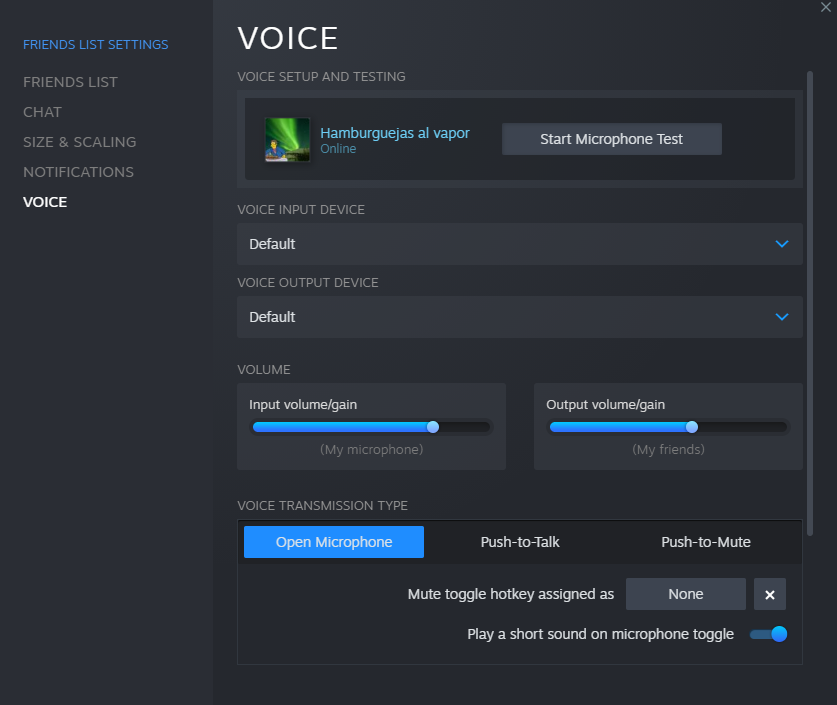The width and height of the screenshot is (837, 705).
Task: Open Friends List settings section
Action: coord(70,82)
